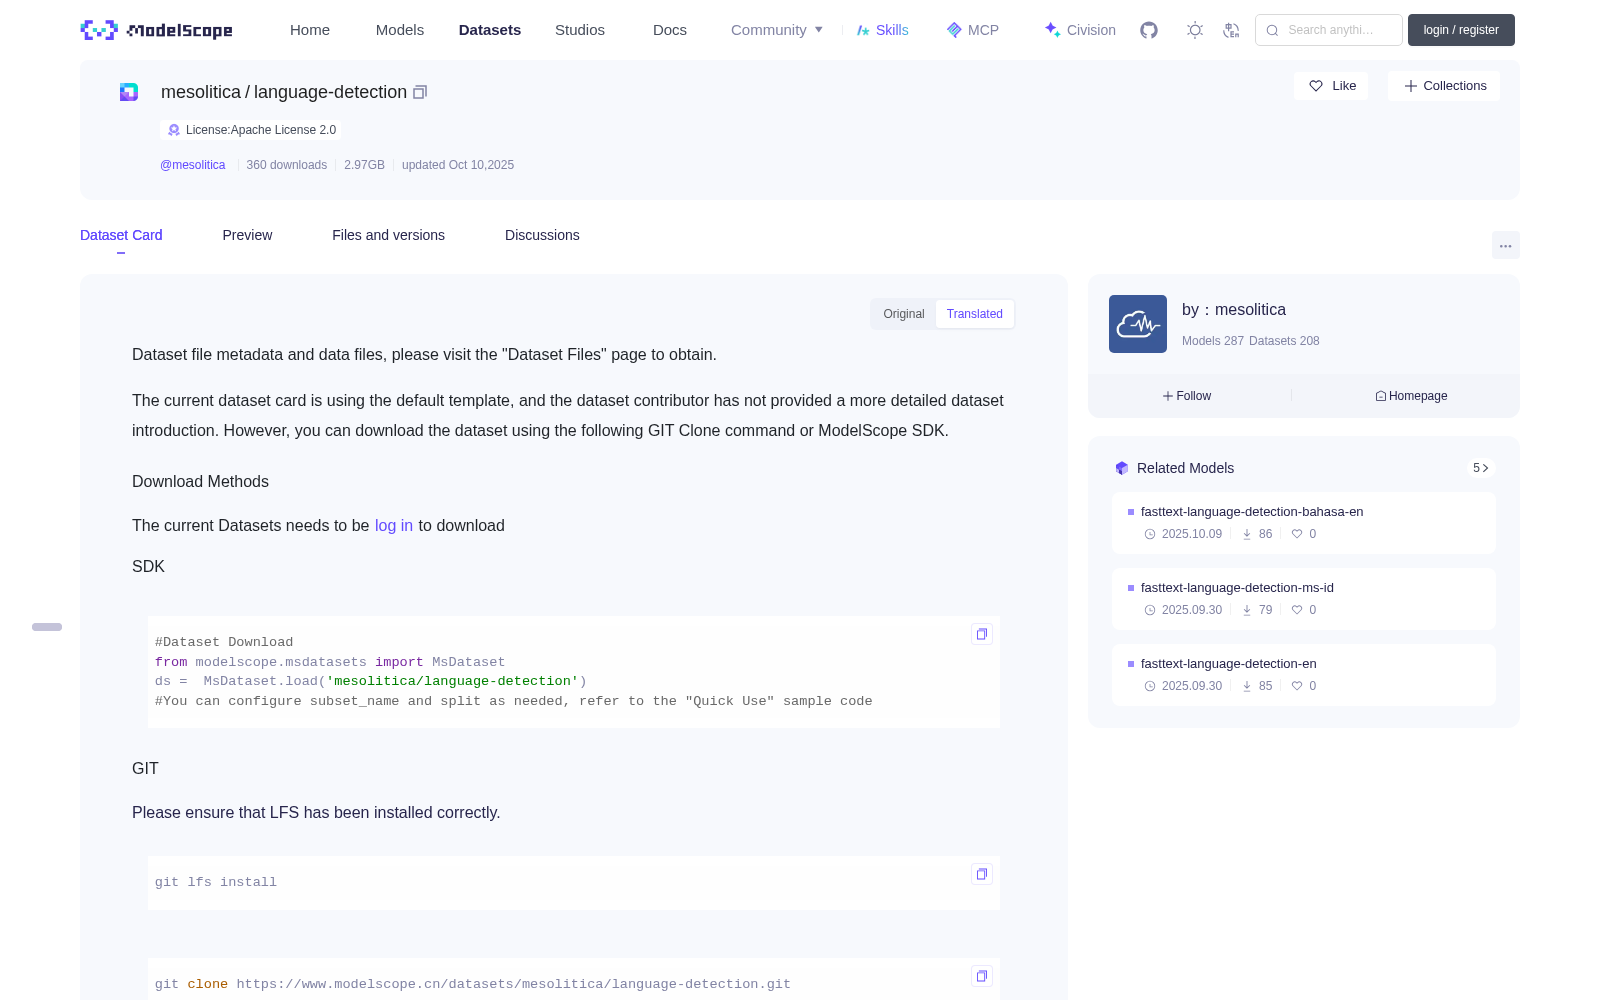Open the MCP page link
The height and width of the screenshot is (1000, 1600).
pos(973,30)
